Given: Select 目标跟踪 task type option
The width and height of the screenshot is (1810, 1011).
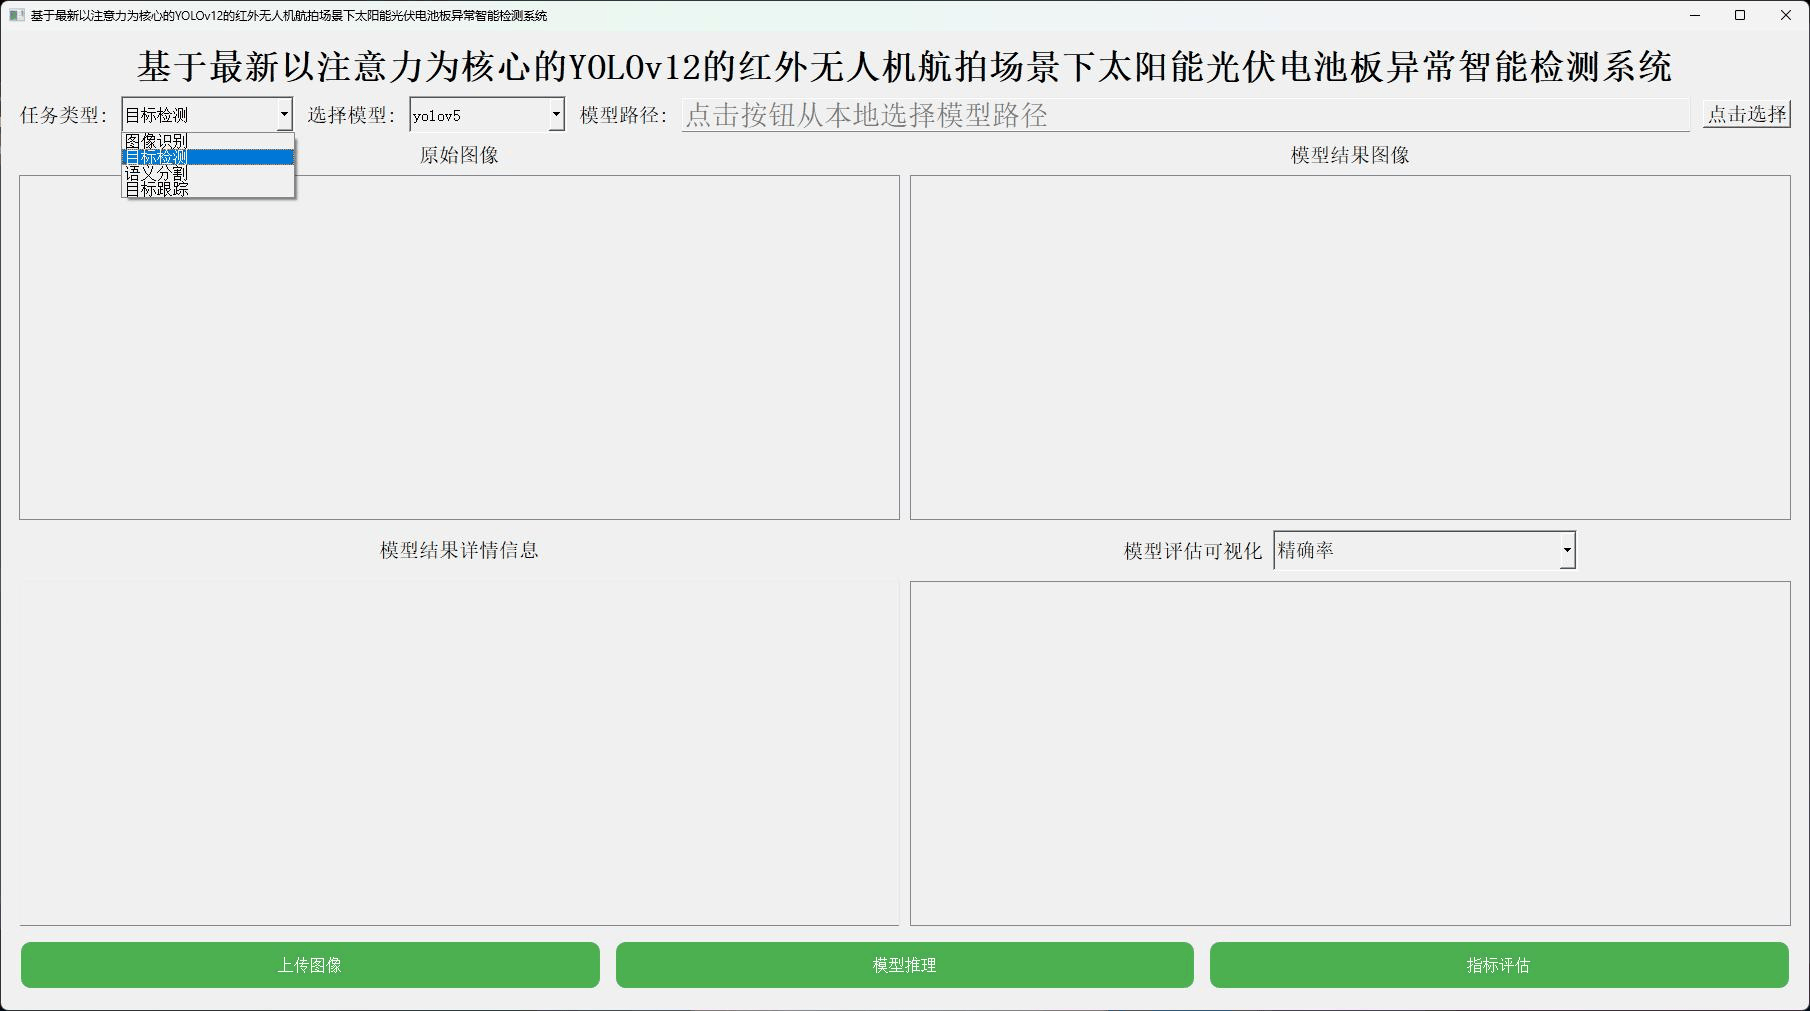Looking at the screenshot, I should coord(208,188).
